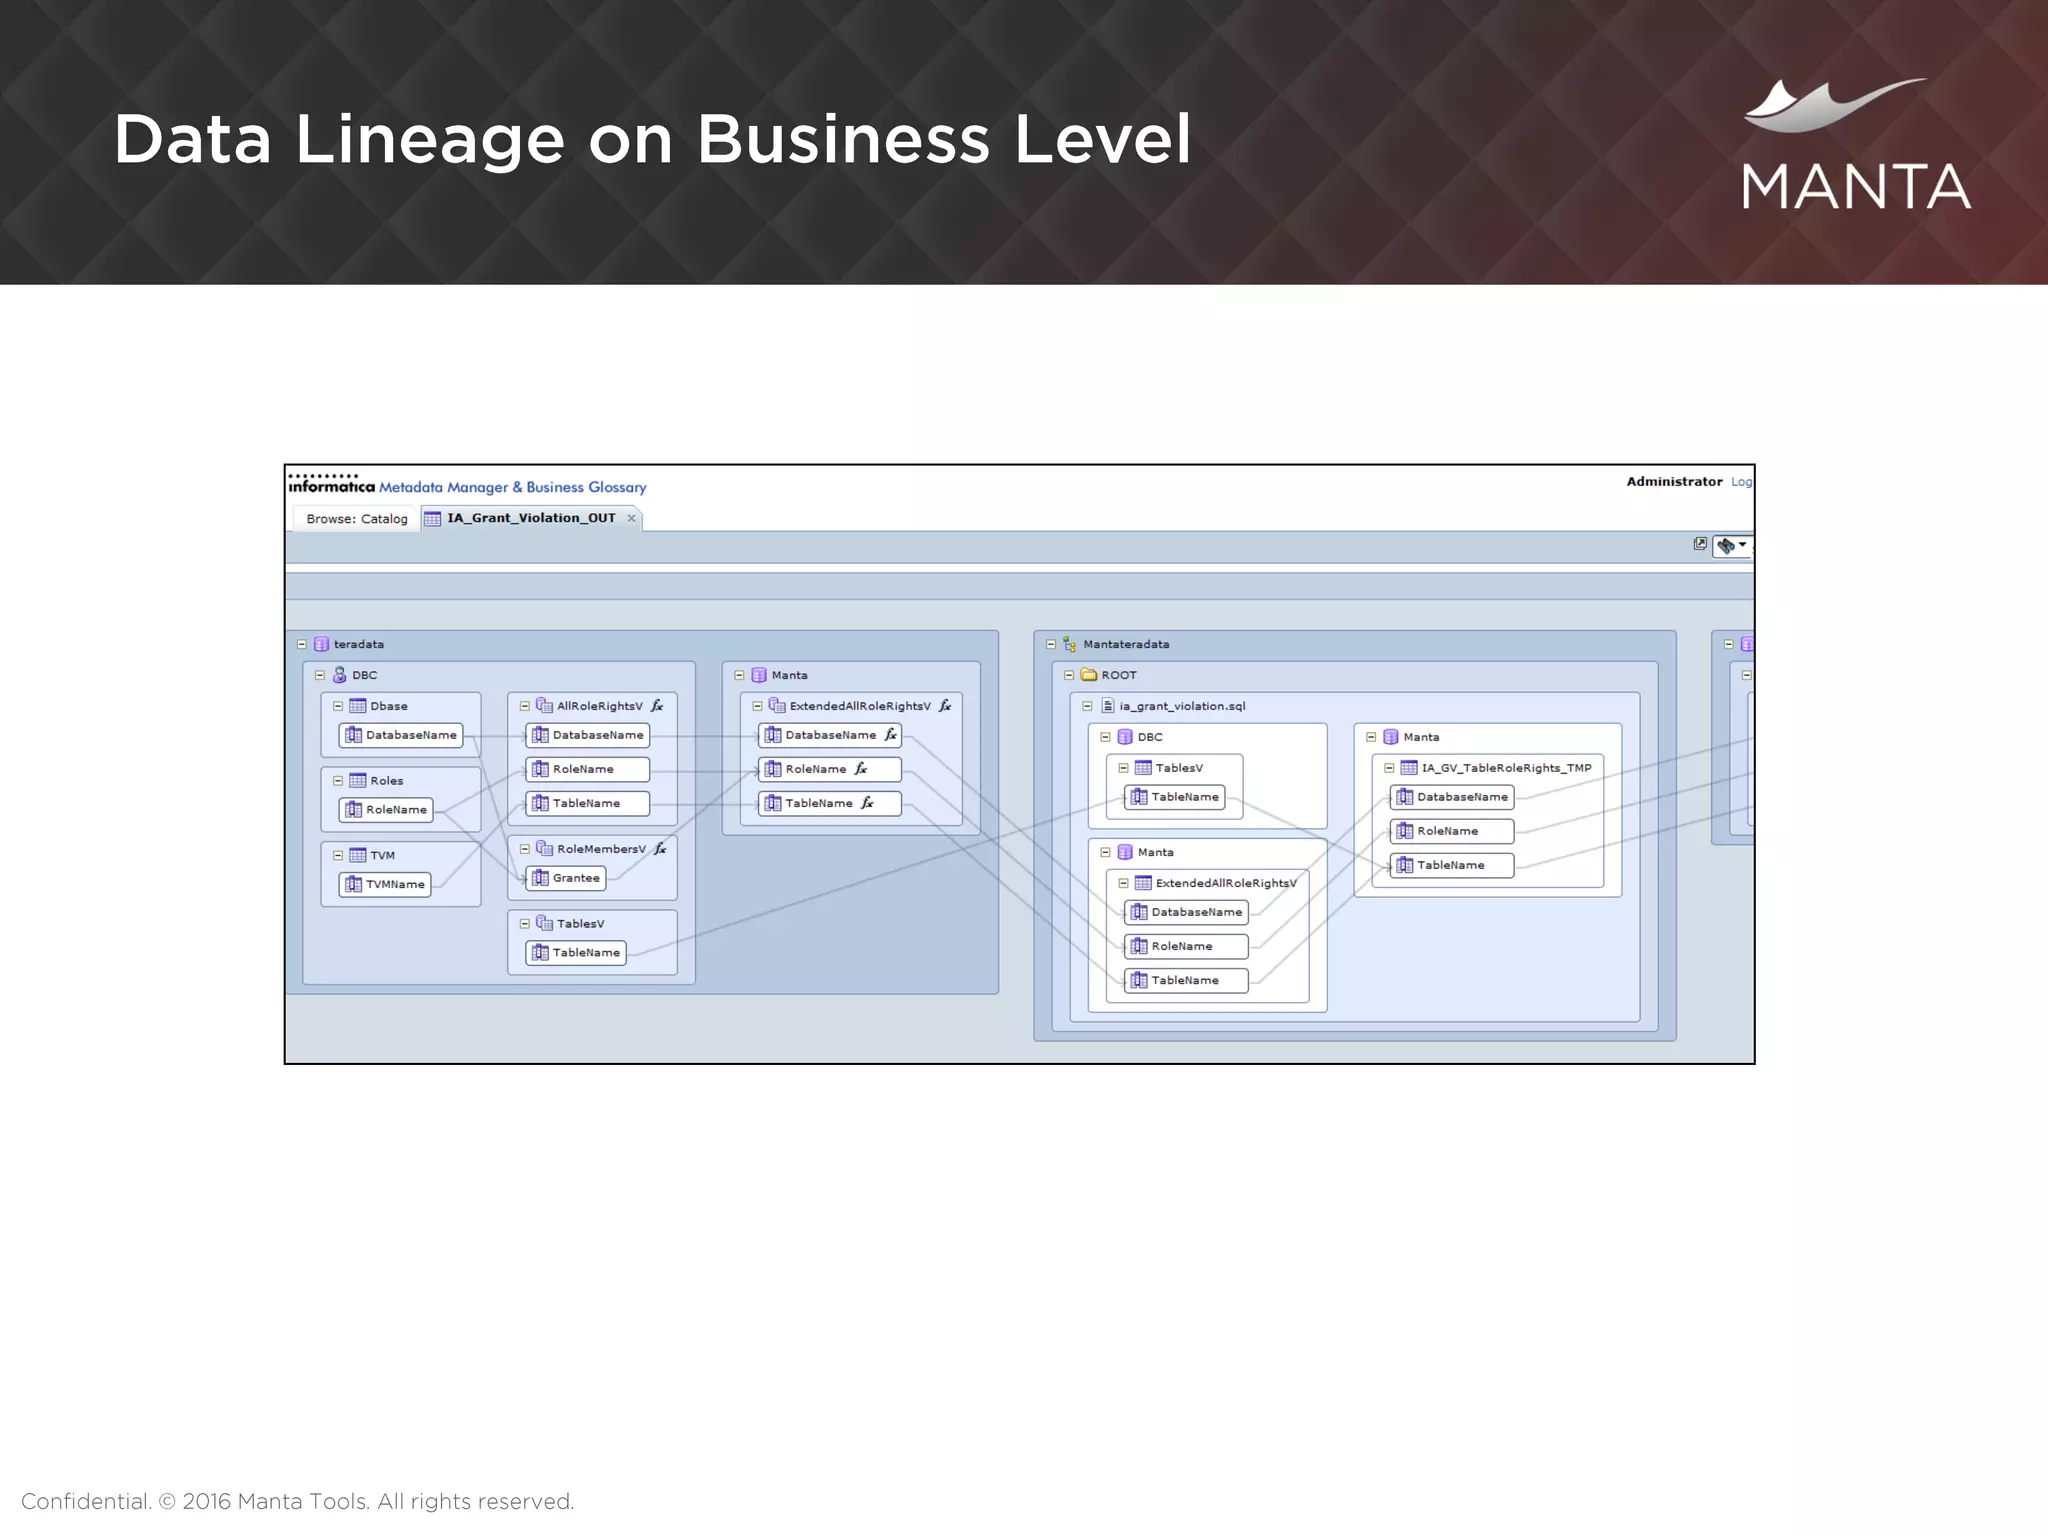Collapse the ExtendedAllRoleRightsV view under Manta
This screenshot has height=1536, width=2048.
[x=757, y=706]
